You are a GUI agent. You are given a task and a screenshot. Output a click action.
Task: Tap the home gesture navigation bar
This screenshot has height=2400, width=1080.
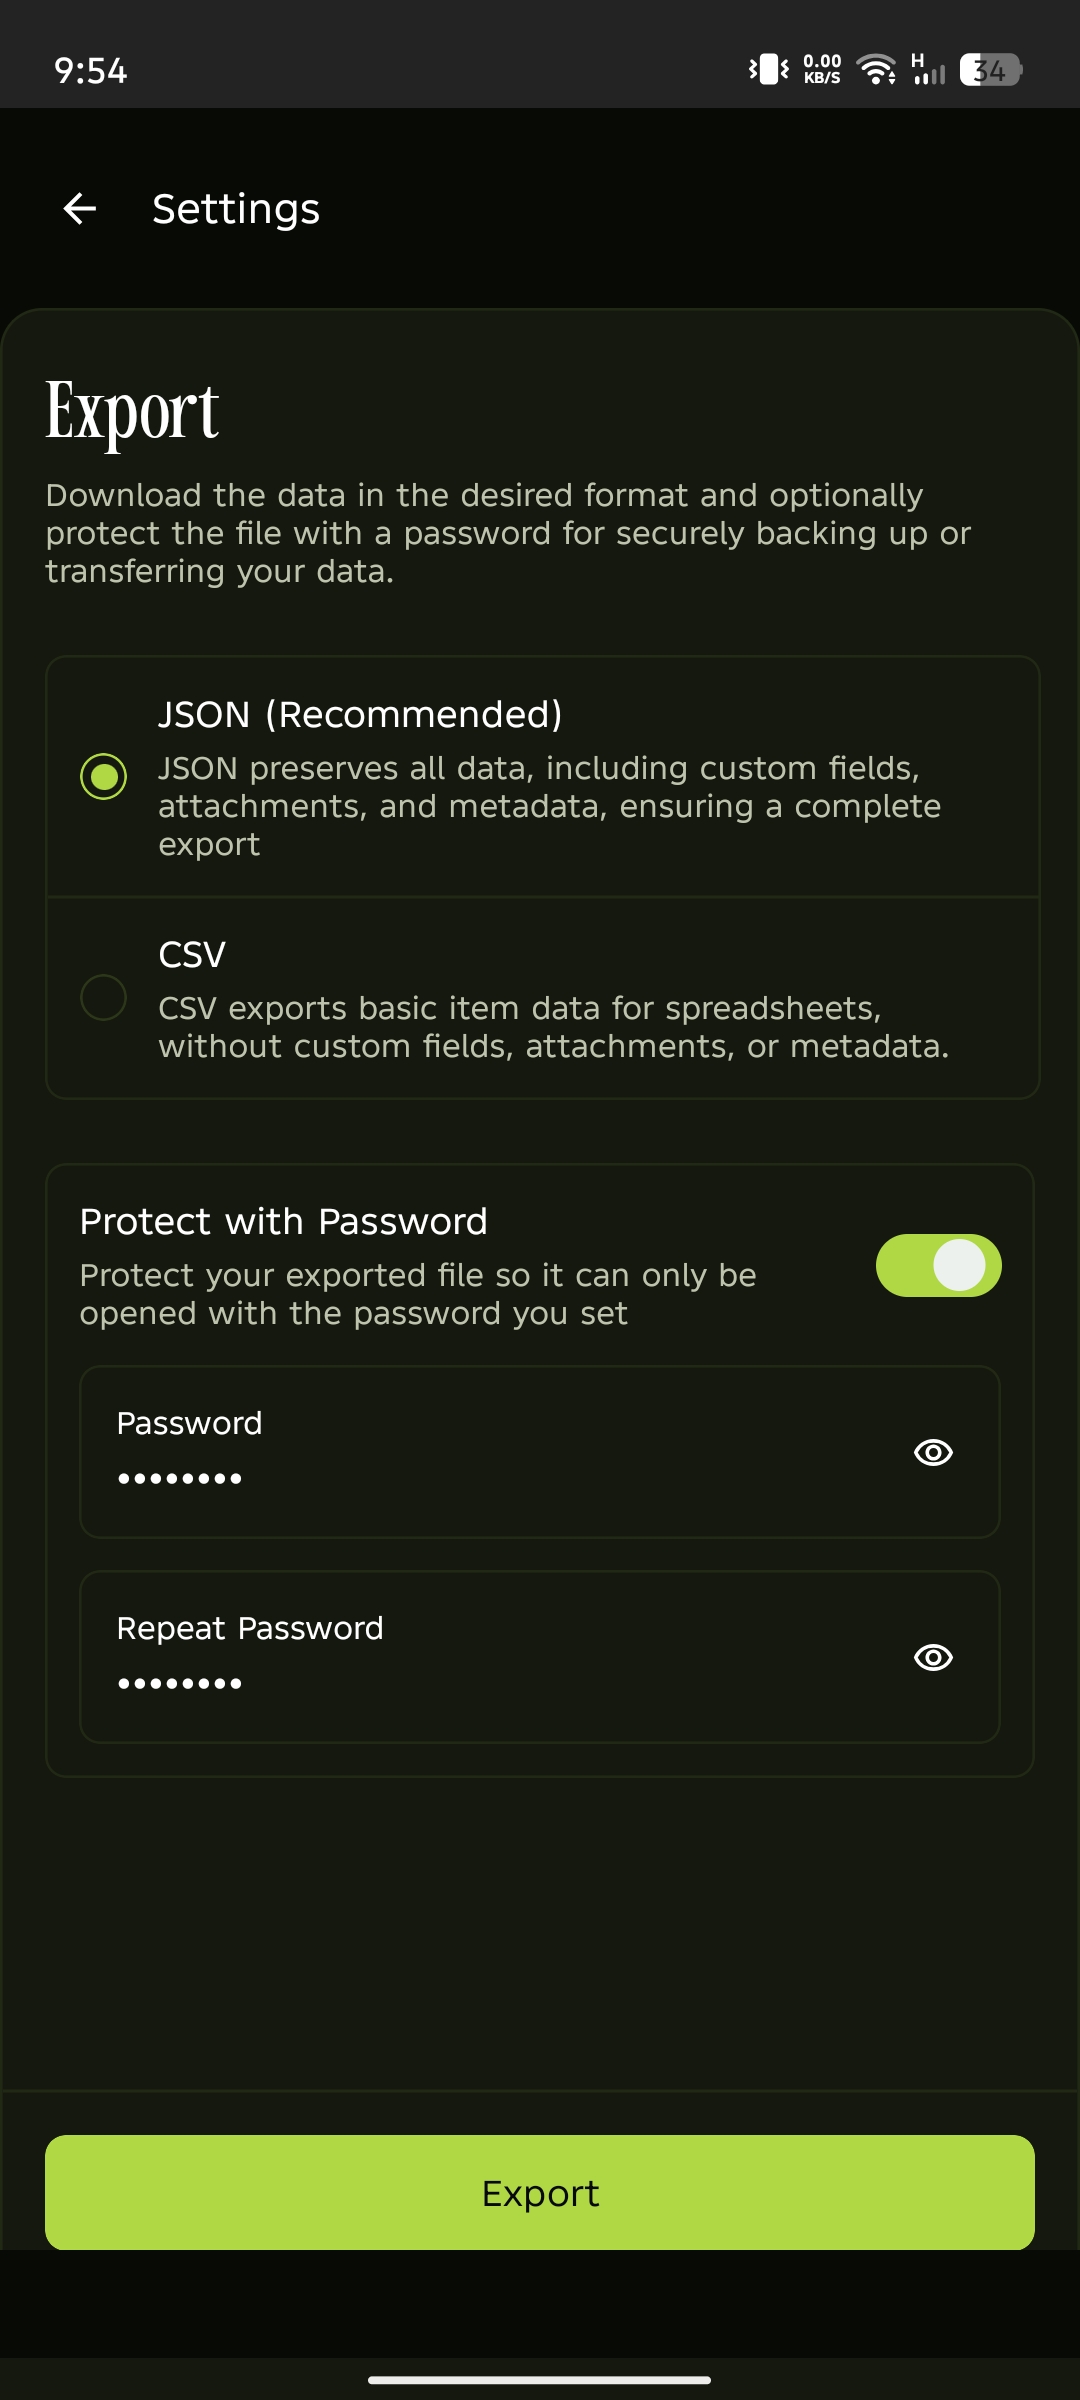click(x=540, y=2380)
